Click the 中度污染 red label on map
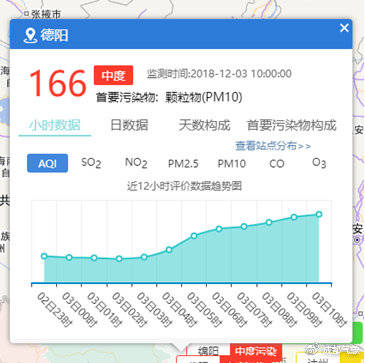 coord(256,351)
